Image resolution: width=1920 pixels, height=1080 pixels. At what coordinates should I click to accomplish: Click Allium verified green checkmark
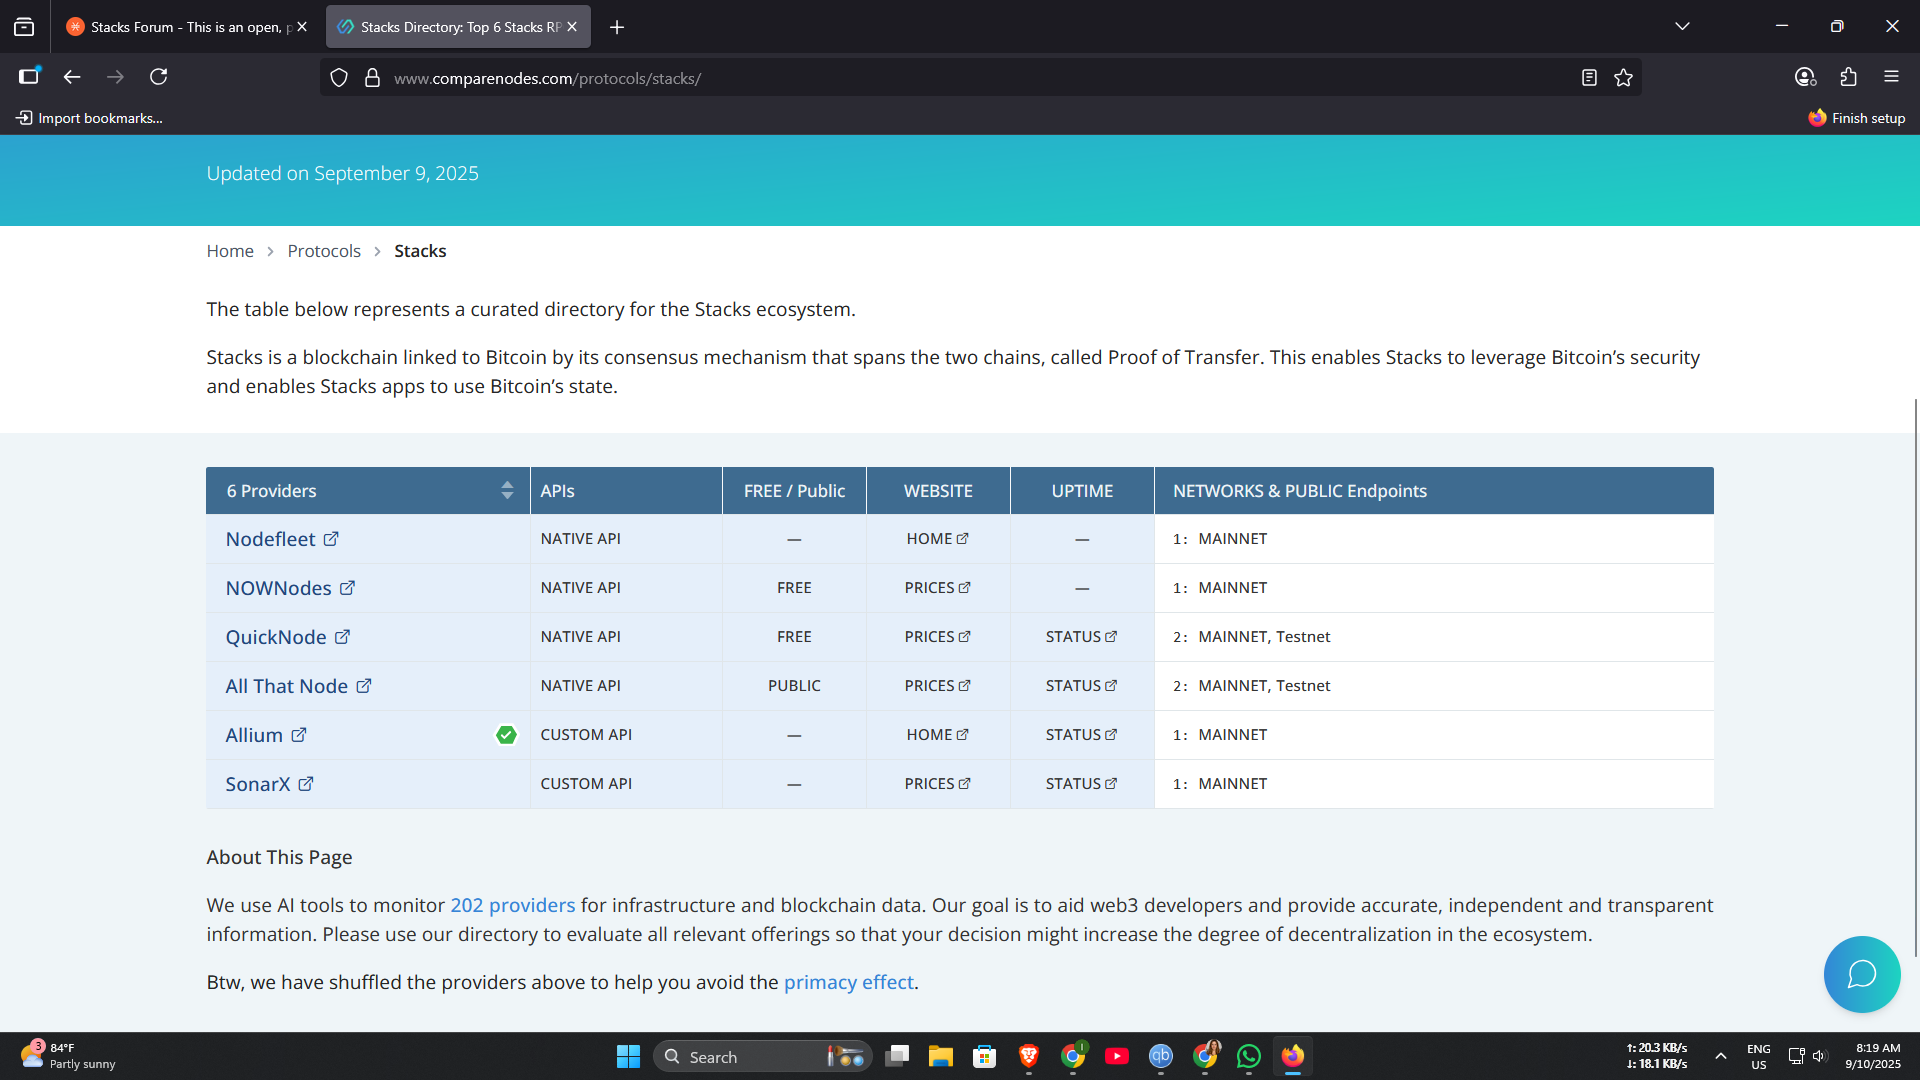point(506,735)
